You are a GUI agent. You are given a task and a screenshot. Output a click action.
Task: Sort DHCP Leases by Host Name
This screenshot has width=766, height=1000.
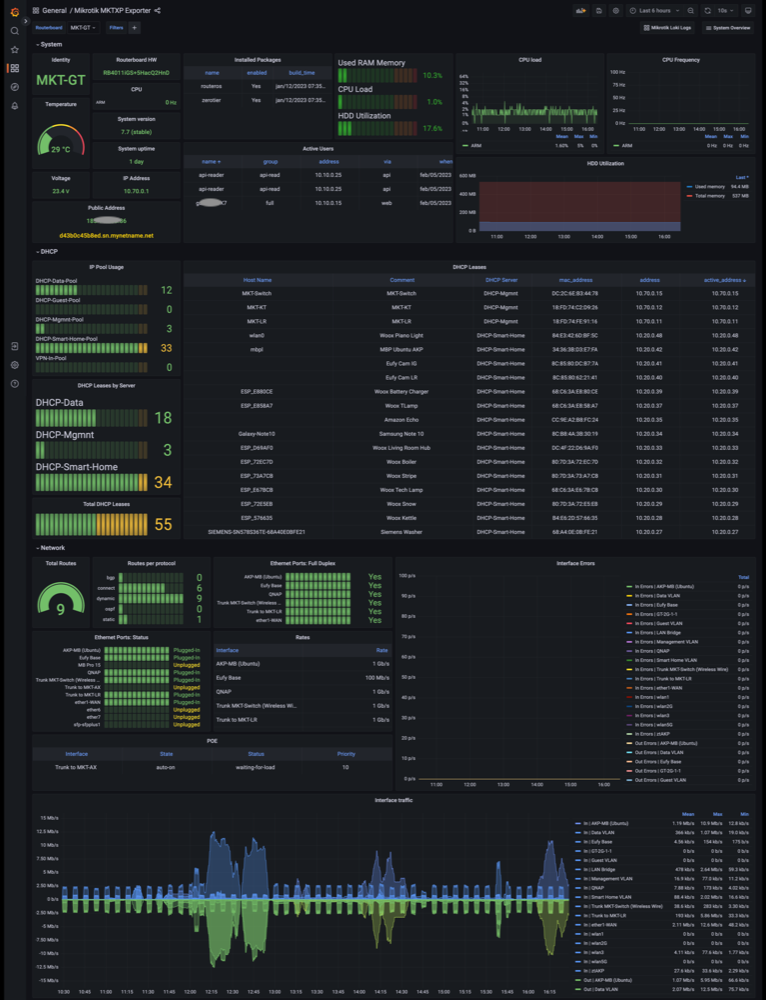(257, 280)
